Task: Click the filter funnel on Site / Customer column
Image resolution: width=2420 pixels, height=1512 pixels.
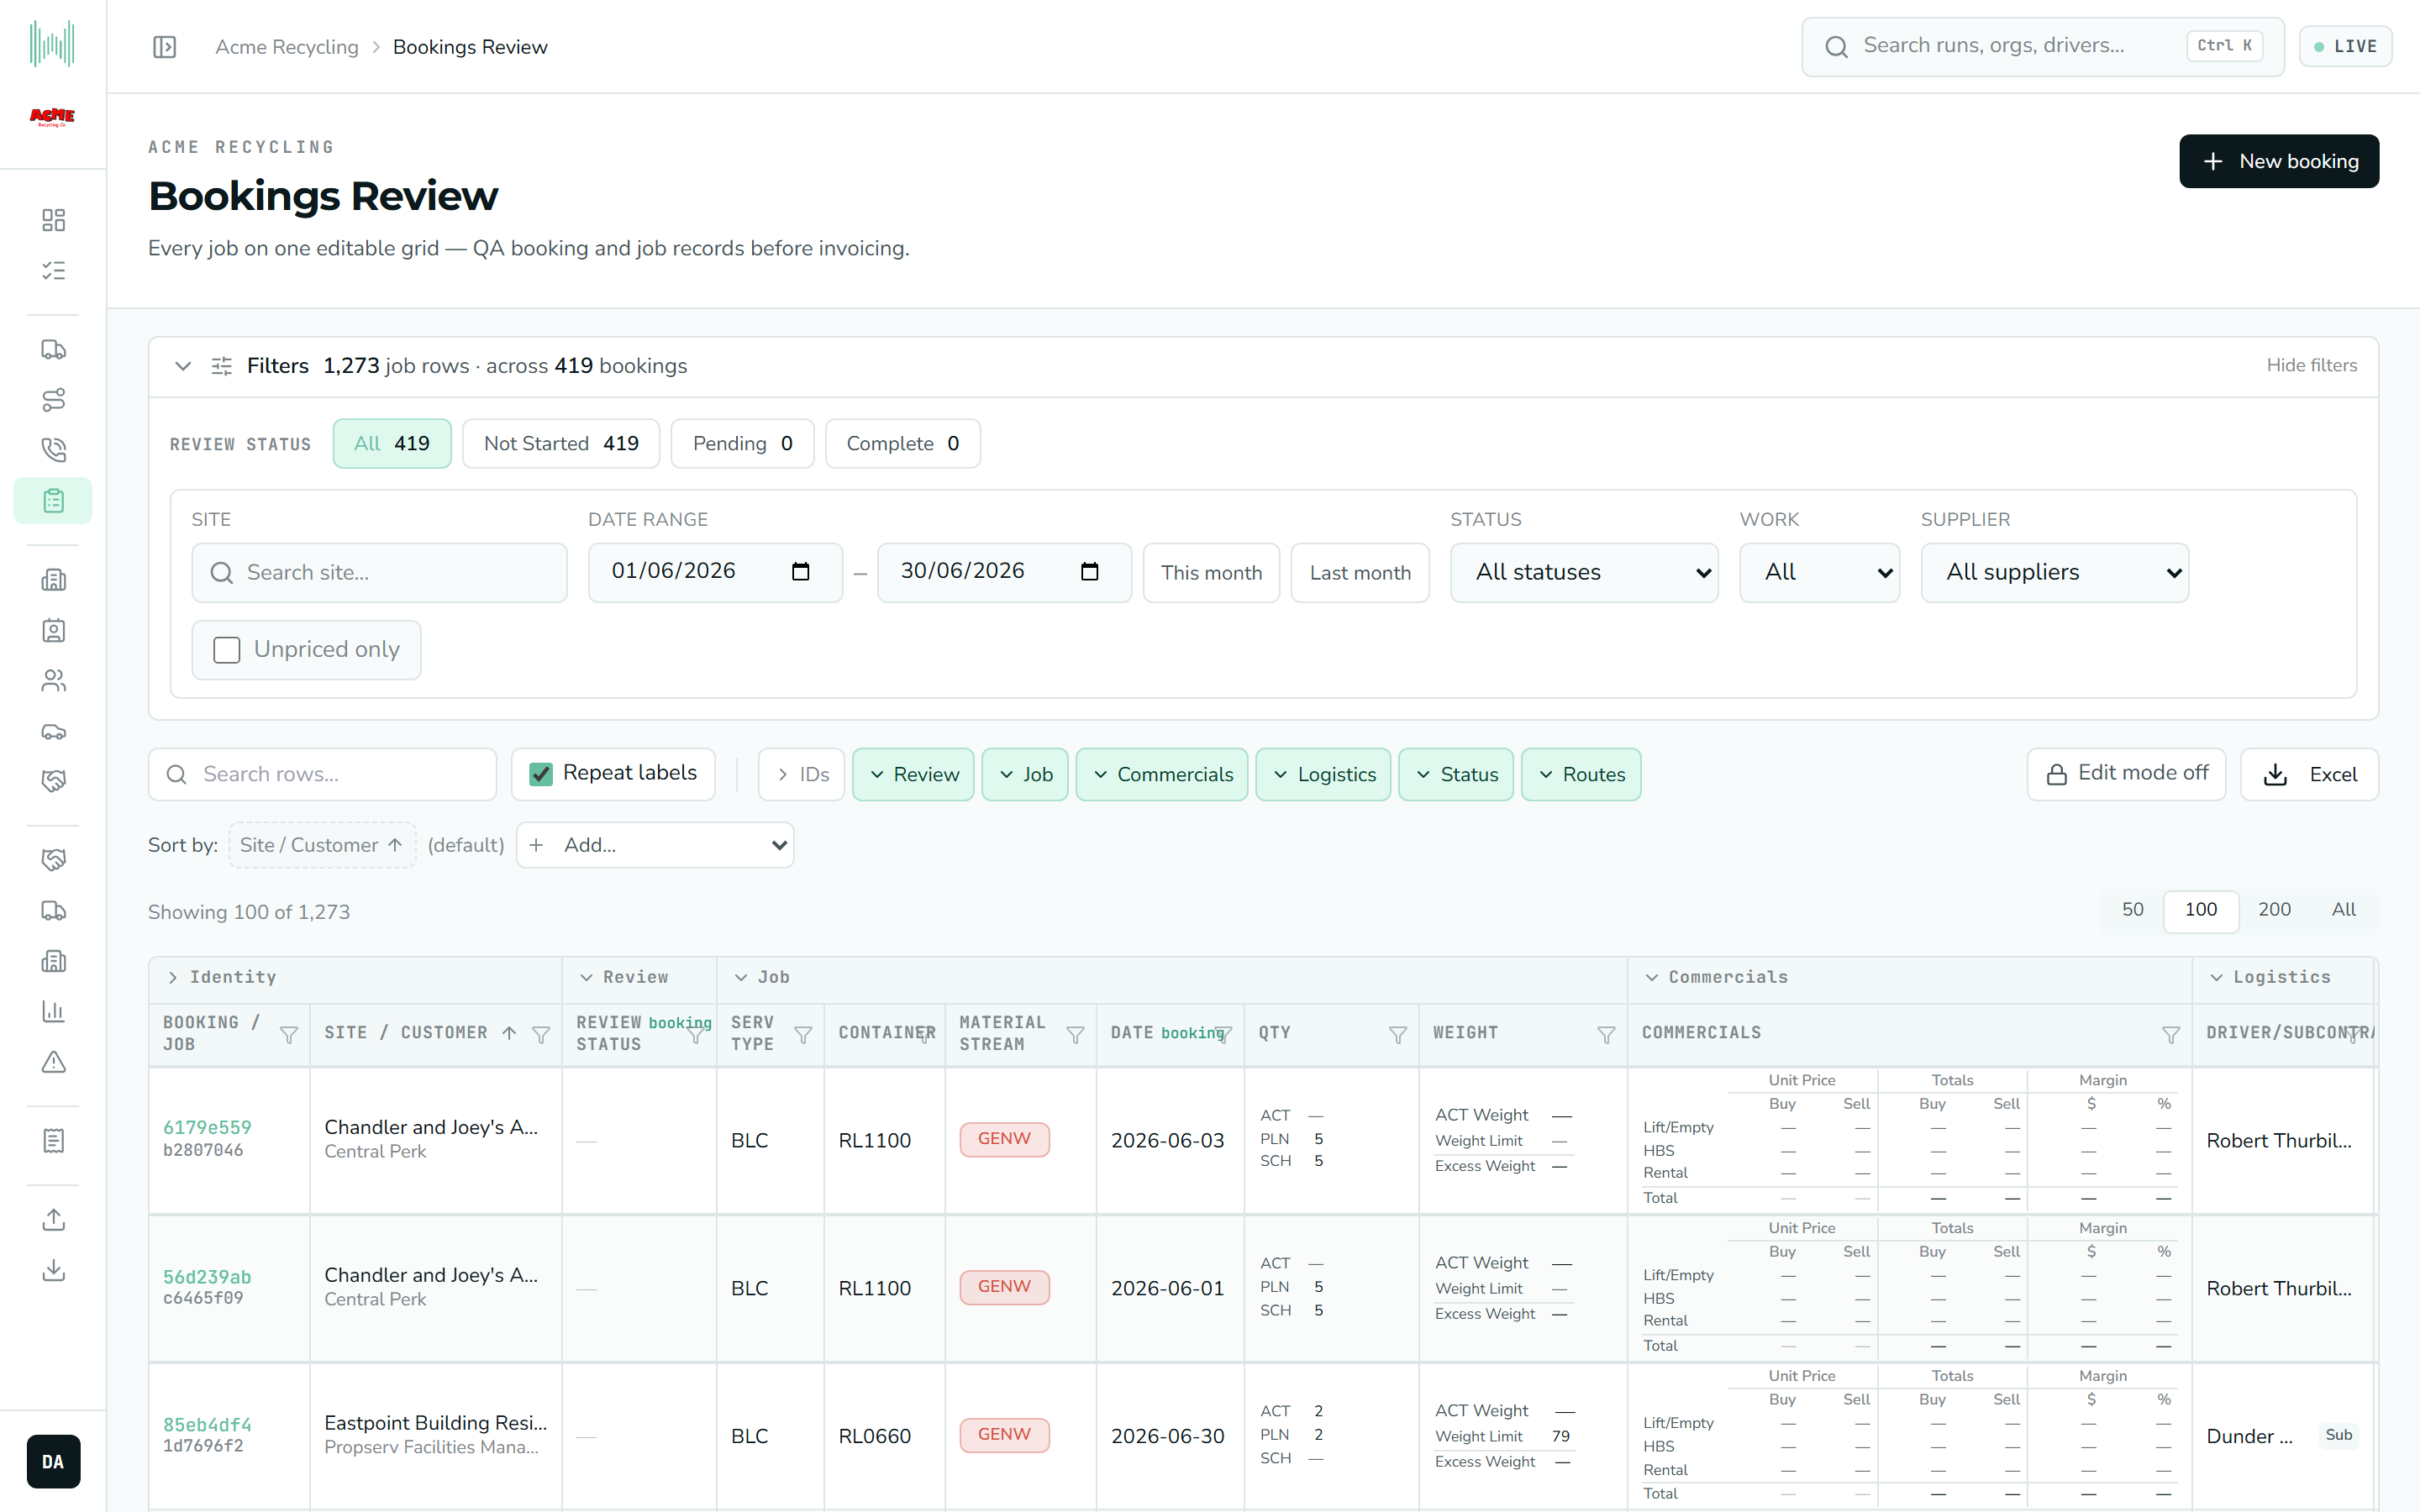Action: click(541, 1035)
